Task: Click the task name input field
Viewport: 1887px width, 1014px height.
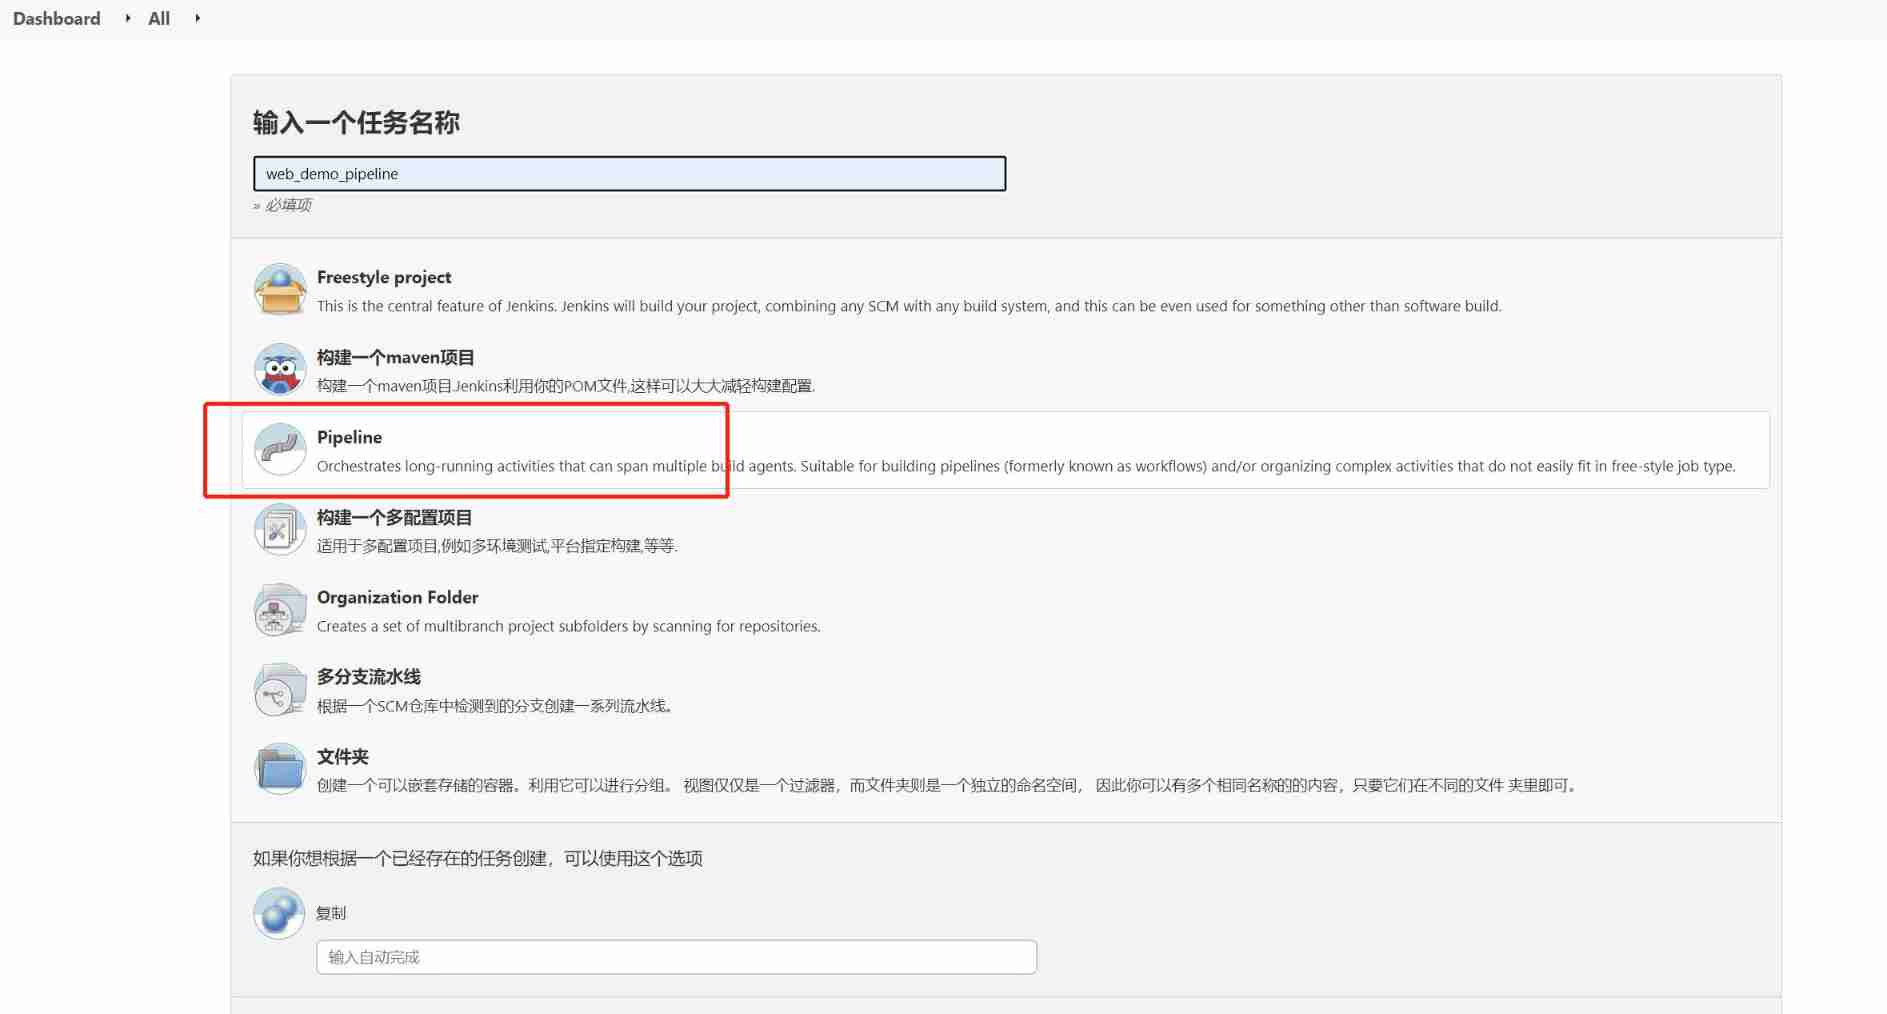Action: [x=629, y=173]
